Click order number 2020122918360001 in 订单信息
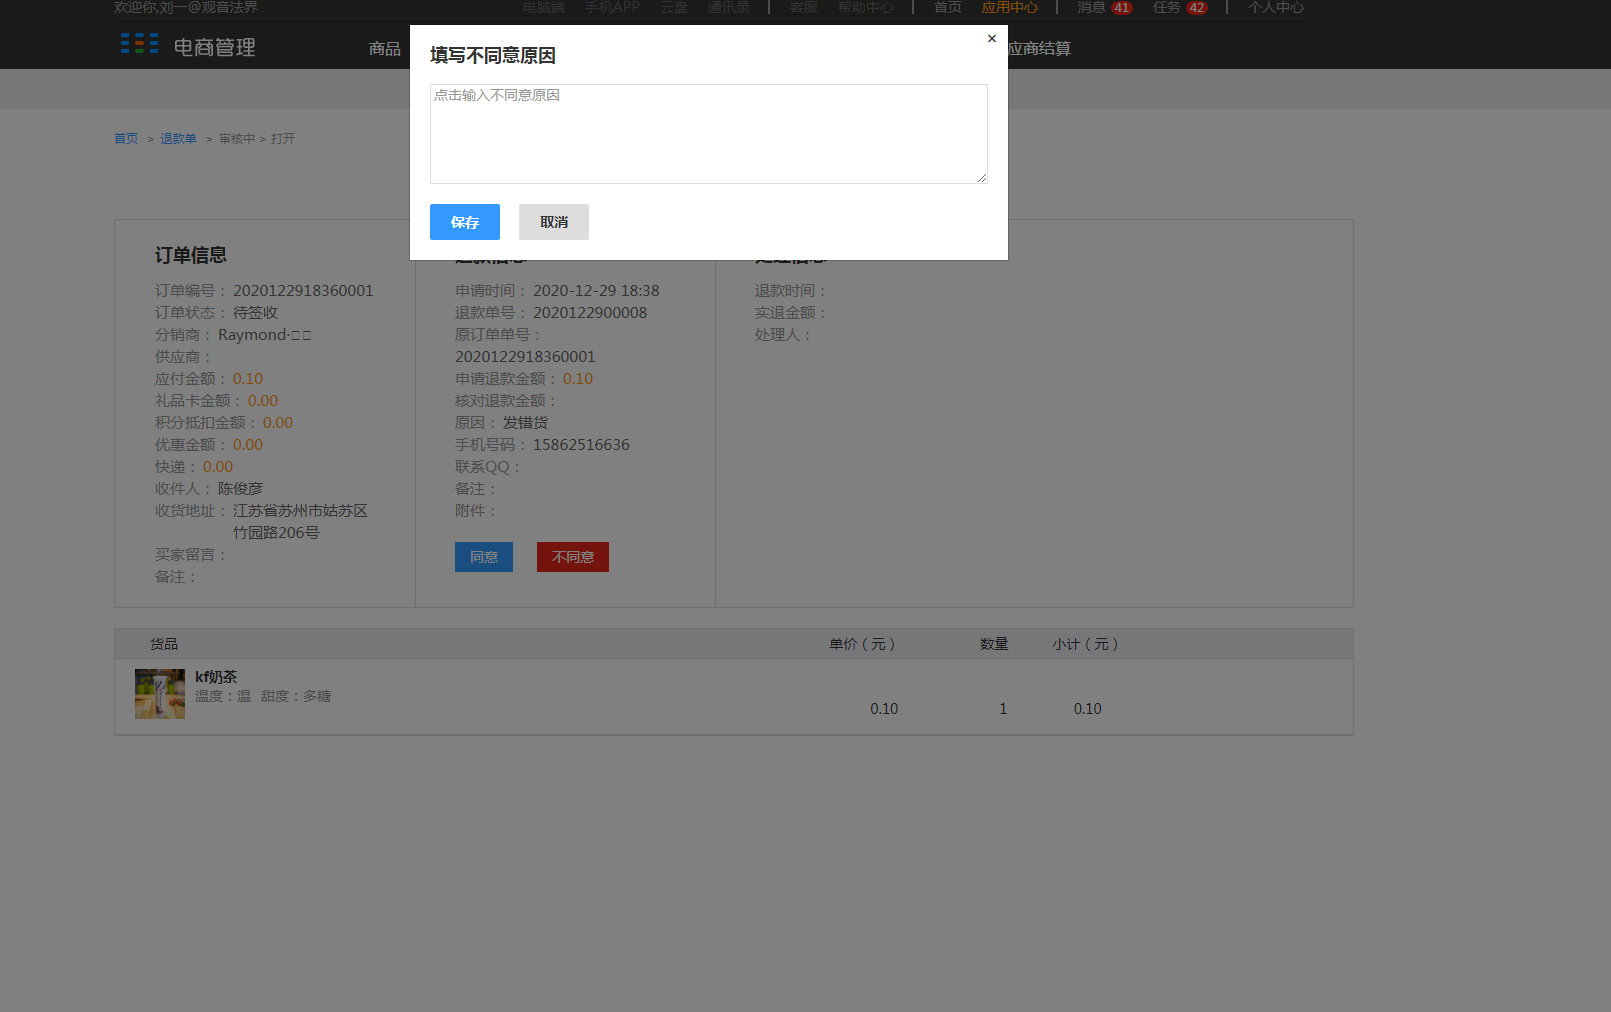 [303, 291]
